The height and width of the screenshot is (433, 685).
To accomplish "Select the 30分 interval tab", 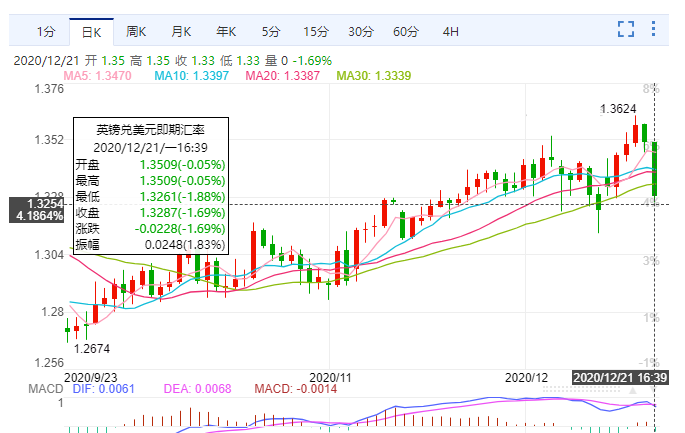I will point(360,31).
